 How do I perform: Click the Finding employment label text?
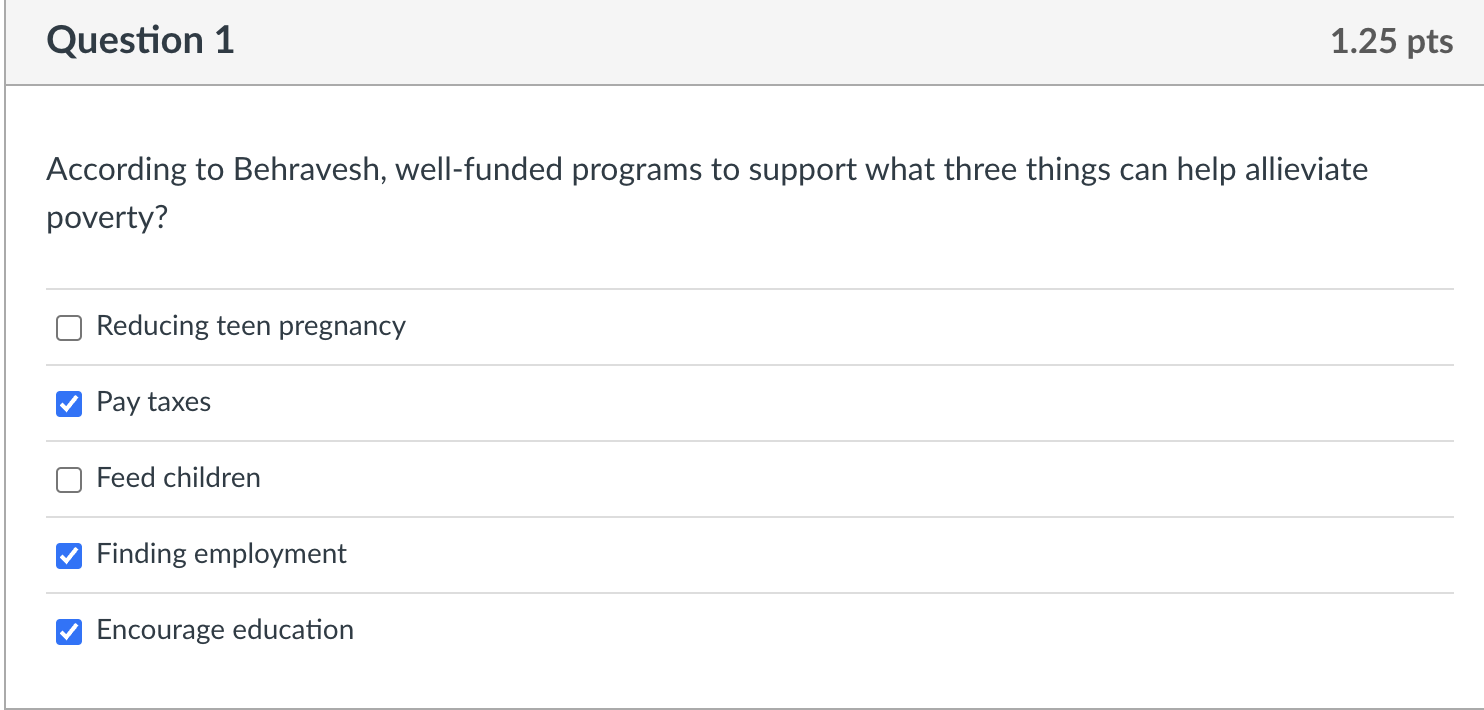[221, 554]
